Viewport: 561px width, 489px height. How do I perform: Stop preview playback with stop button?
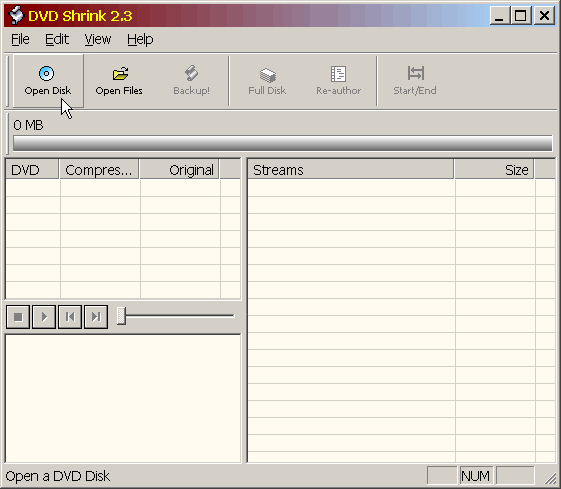18,317
